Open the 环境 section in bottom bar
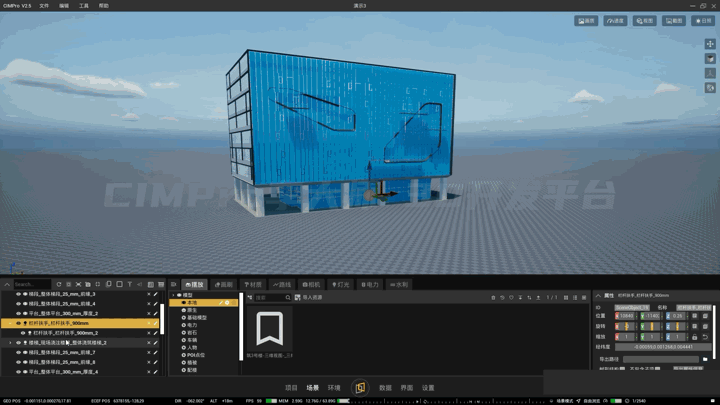The image size is (720, 405). click(334, 388)
